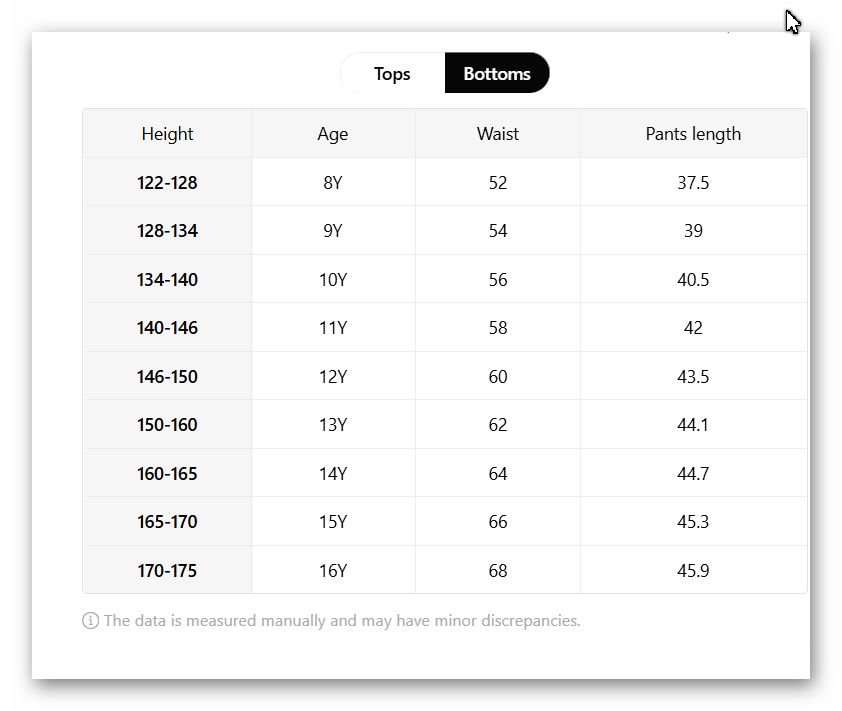The image size is (842, 711).
Task: Click the 16Y age cell
Action: 333,571
